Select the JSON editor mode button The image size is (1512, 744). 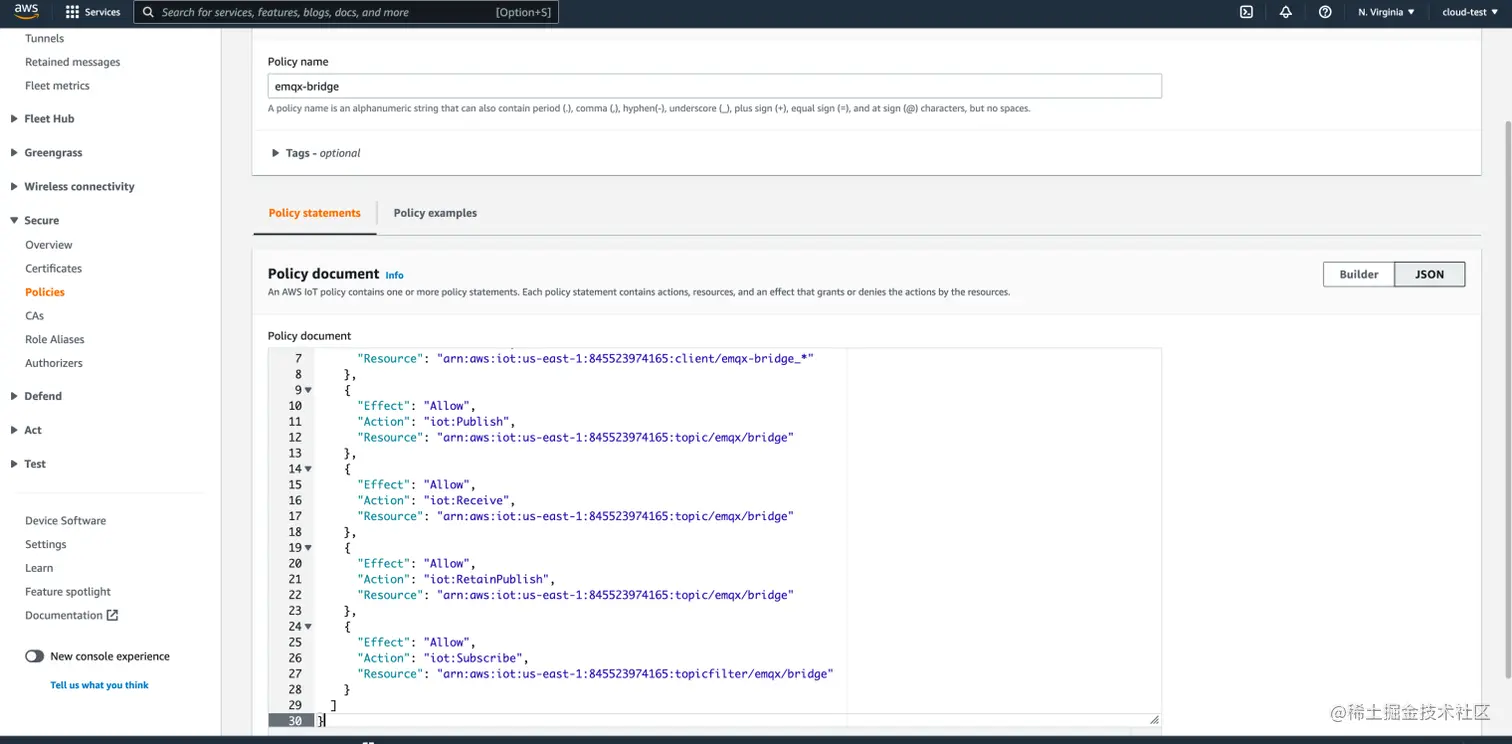click(x=1430, y=274)
